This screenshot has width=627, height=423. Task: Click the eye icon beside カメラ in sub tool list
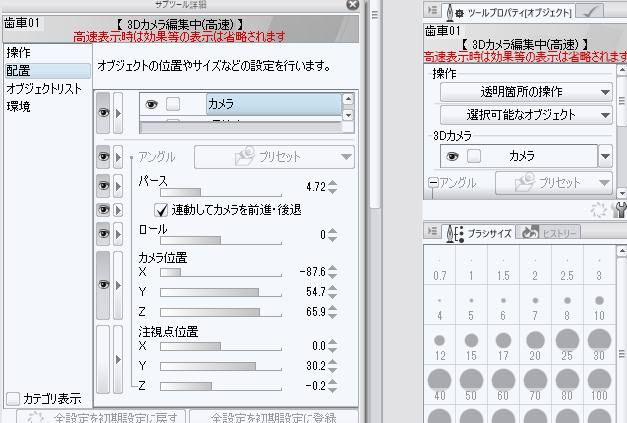(x=152, y=103)
